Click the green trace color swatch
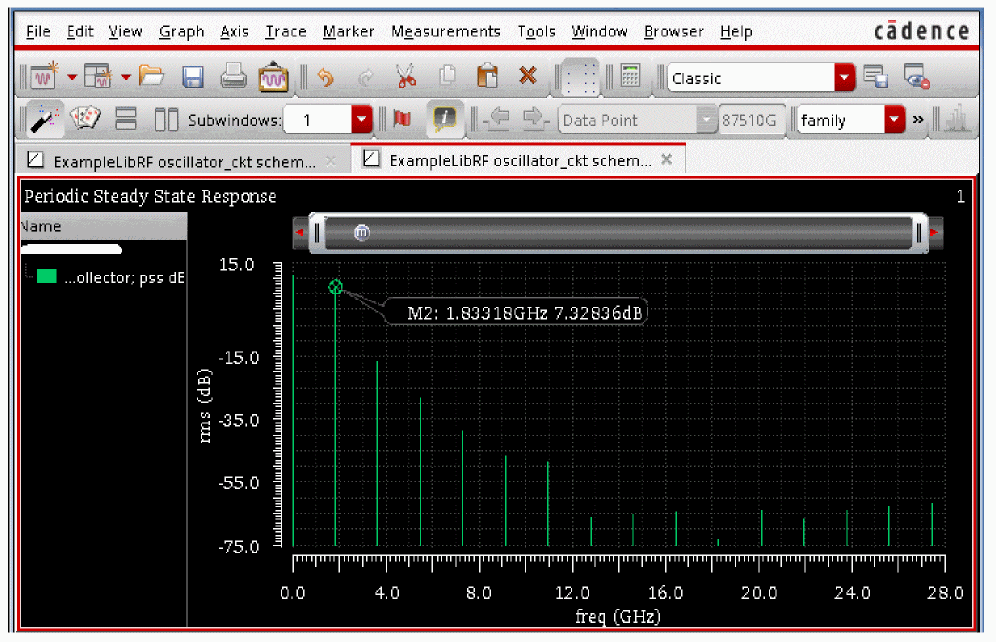This screenshot has width=996, height=642. 47,277
